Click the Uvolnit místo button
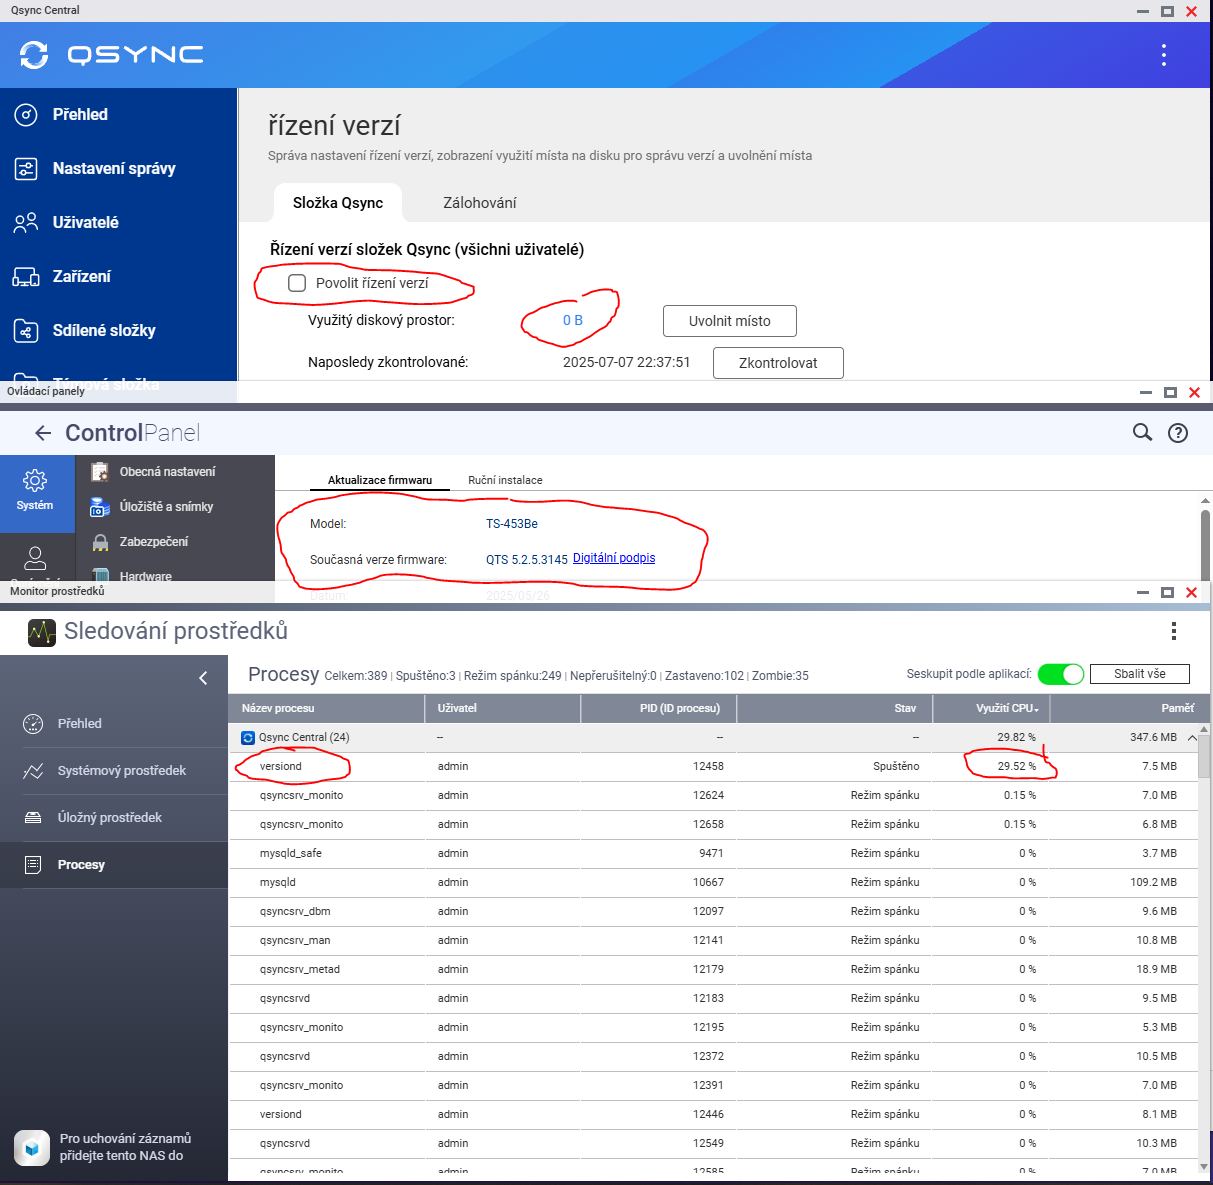 730,321
